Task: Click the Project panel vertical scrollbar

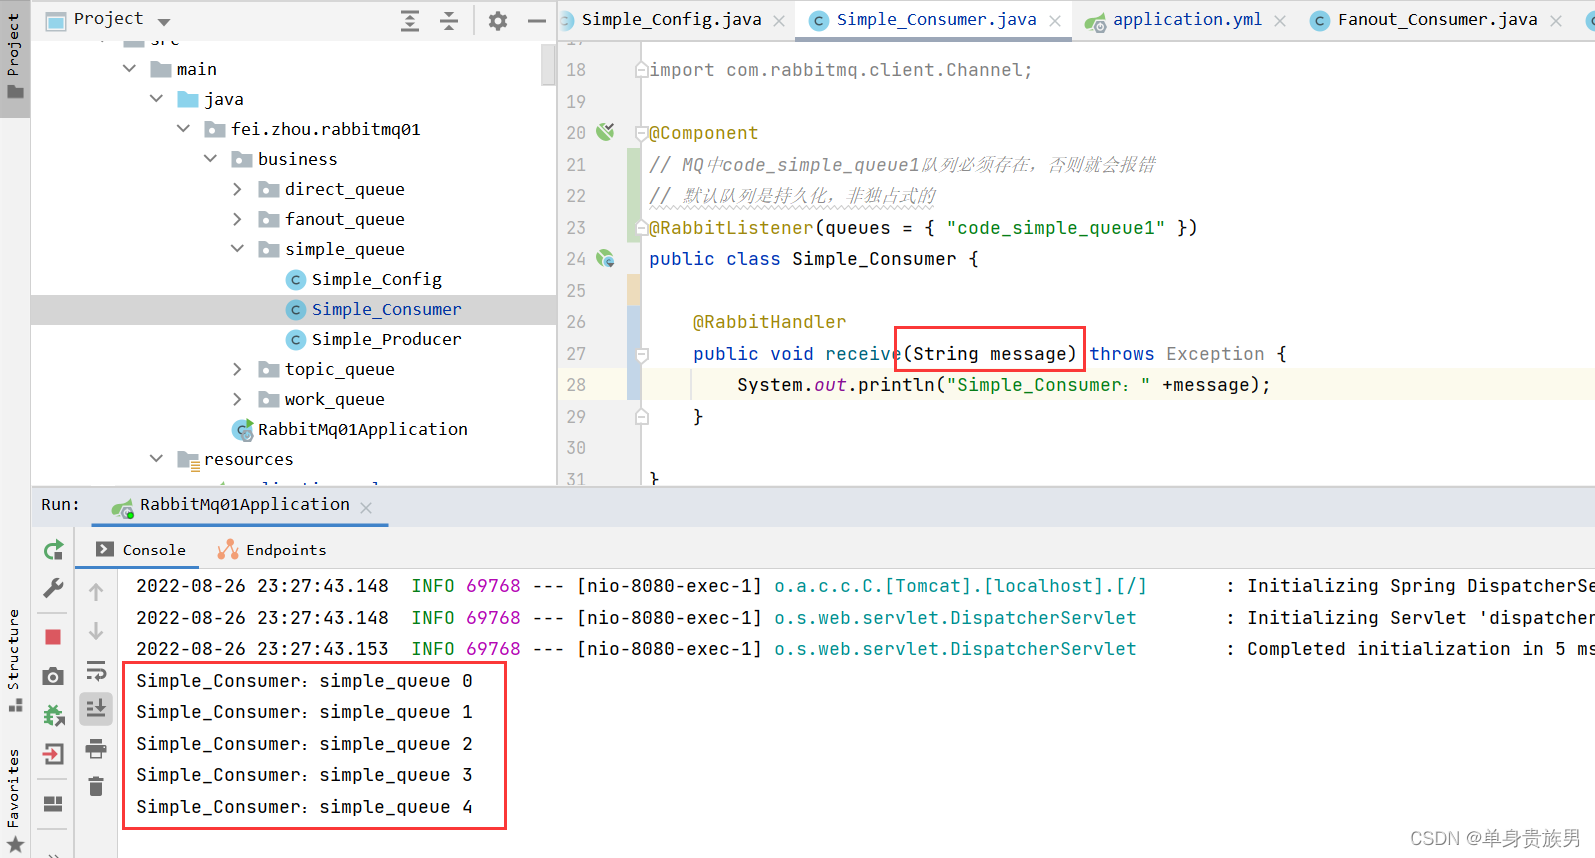Action: tap(548, 66)
